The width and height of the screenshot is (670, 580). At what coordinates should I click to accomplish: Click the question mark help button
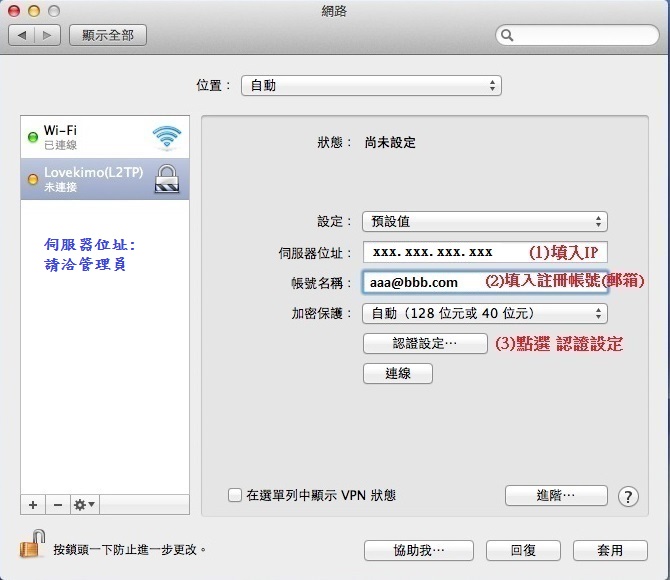tap(628, 496)
